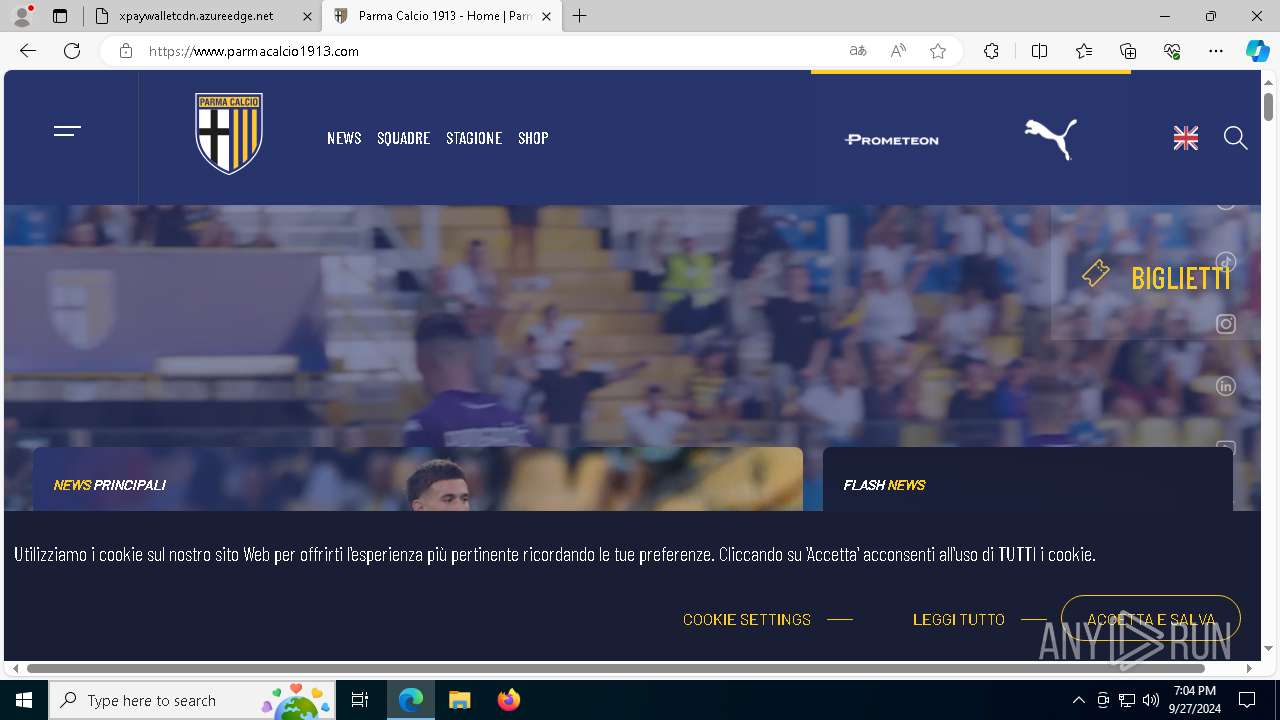Click the Parma Calcio crest logo
Image resolution: width=1280 pixels, height=720 pixels.
click(229, 134)
